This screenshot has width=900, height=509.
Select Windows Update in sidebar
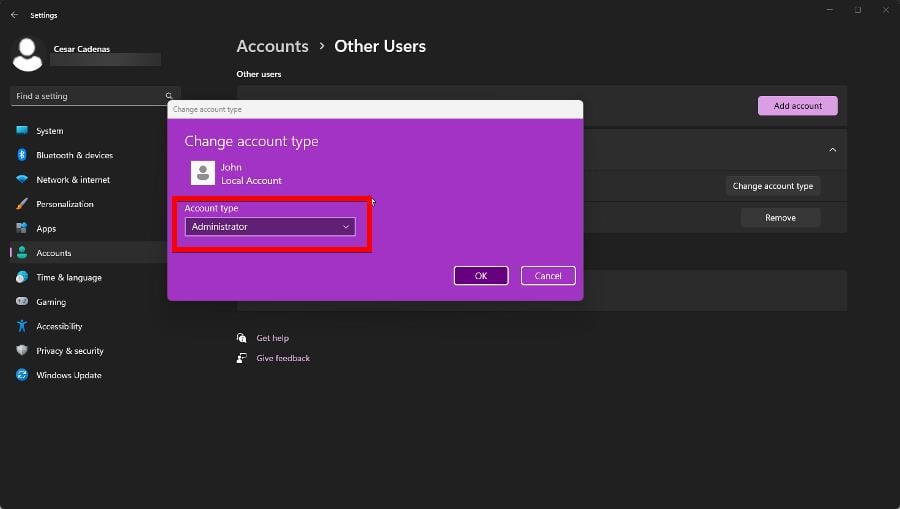coord(69,375)
